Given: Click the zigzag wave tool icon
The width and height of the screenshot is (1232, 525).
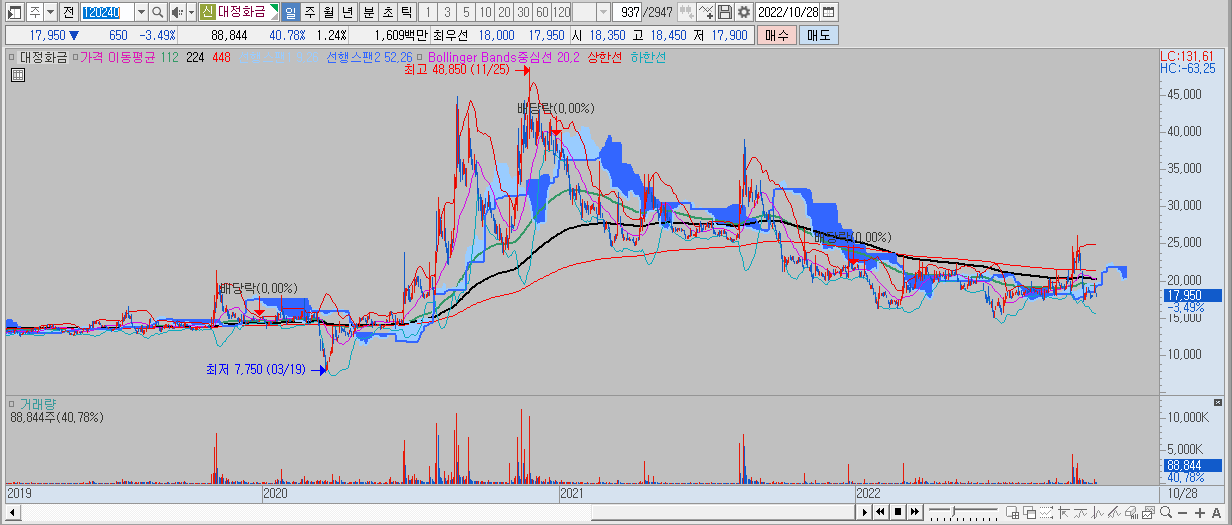Looking at the screenshot, I should pyautogui.click(x=1097, y=513).
